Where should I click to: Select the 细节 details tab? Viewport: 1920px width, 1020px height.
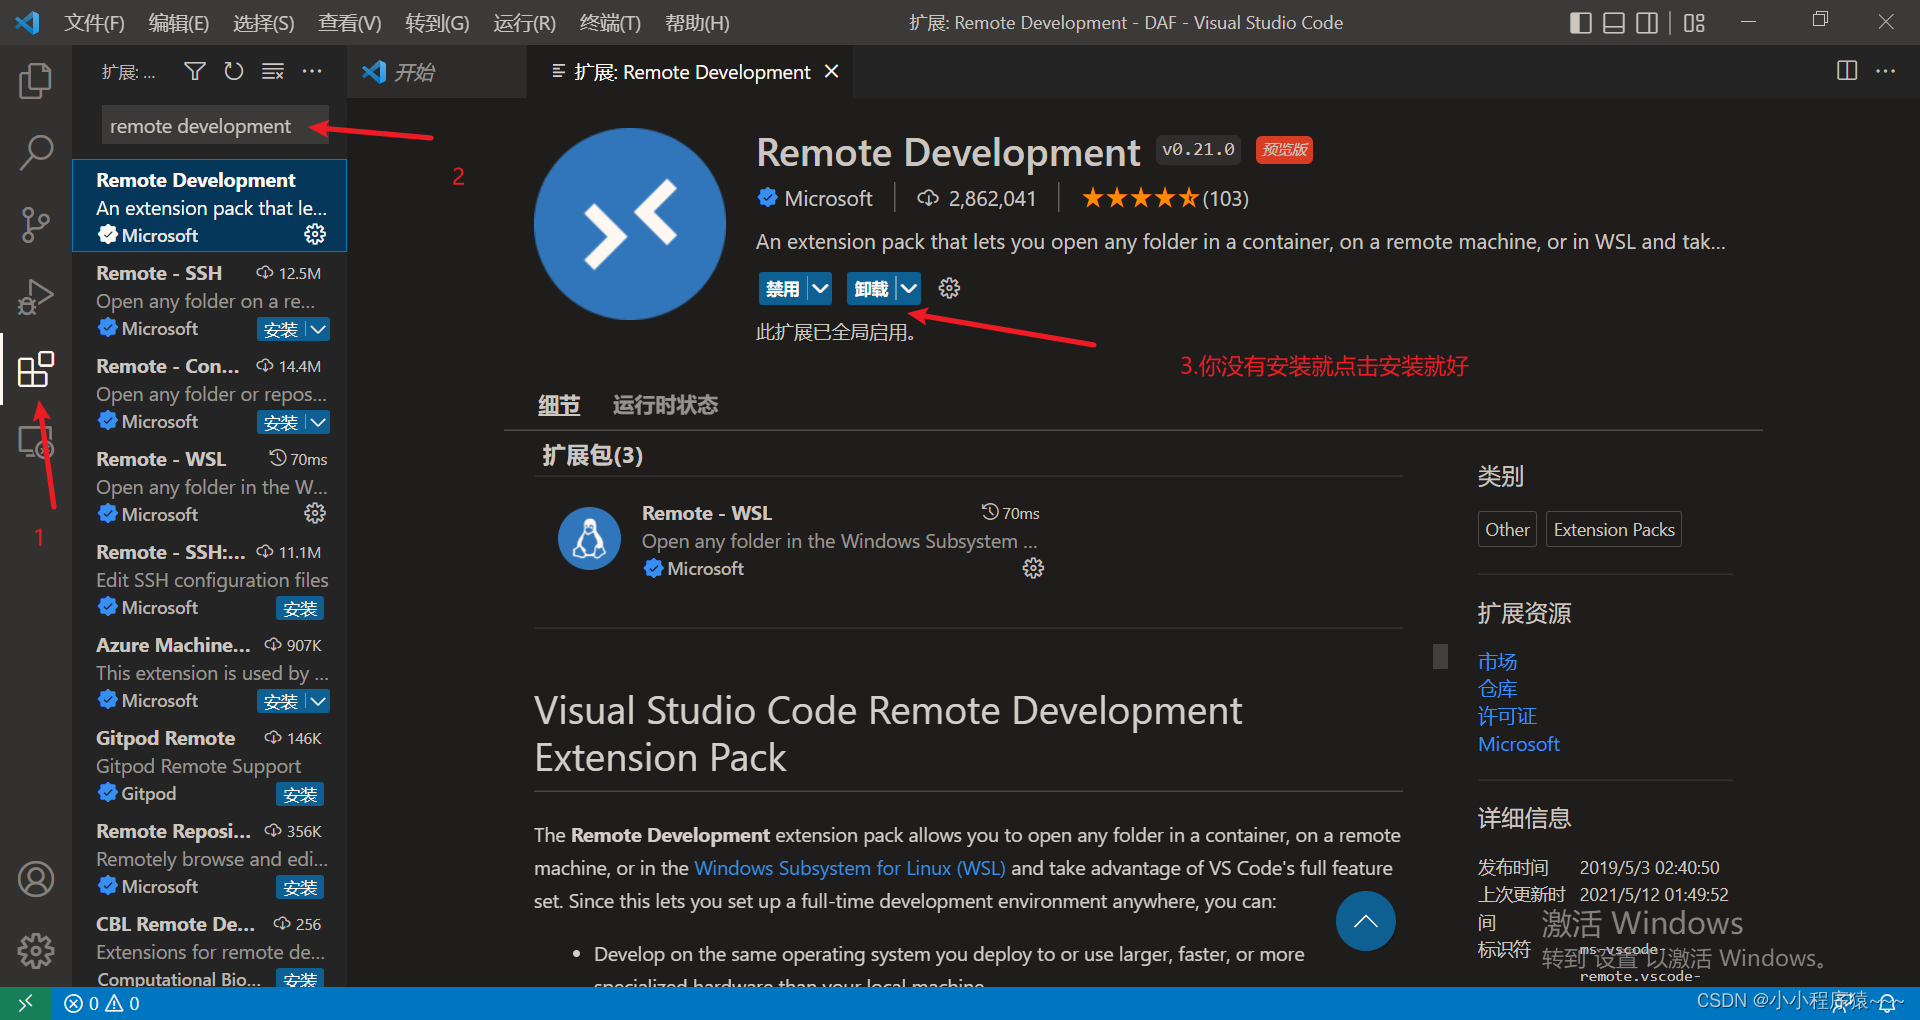pyautogui.click(x=559, y=405)
